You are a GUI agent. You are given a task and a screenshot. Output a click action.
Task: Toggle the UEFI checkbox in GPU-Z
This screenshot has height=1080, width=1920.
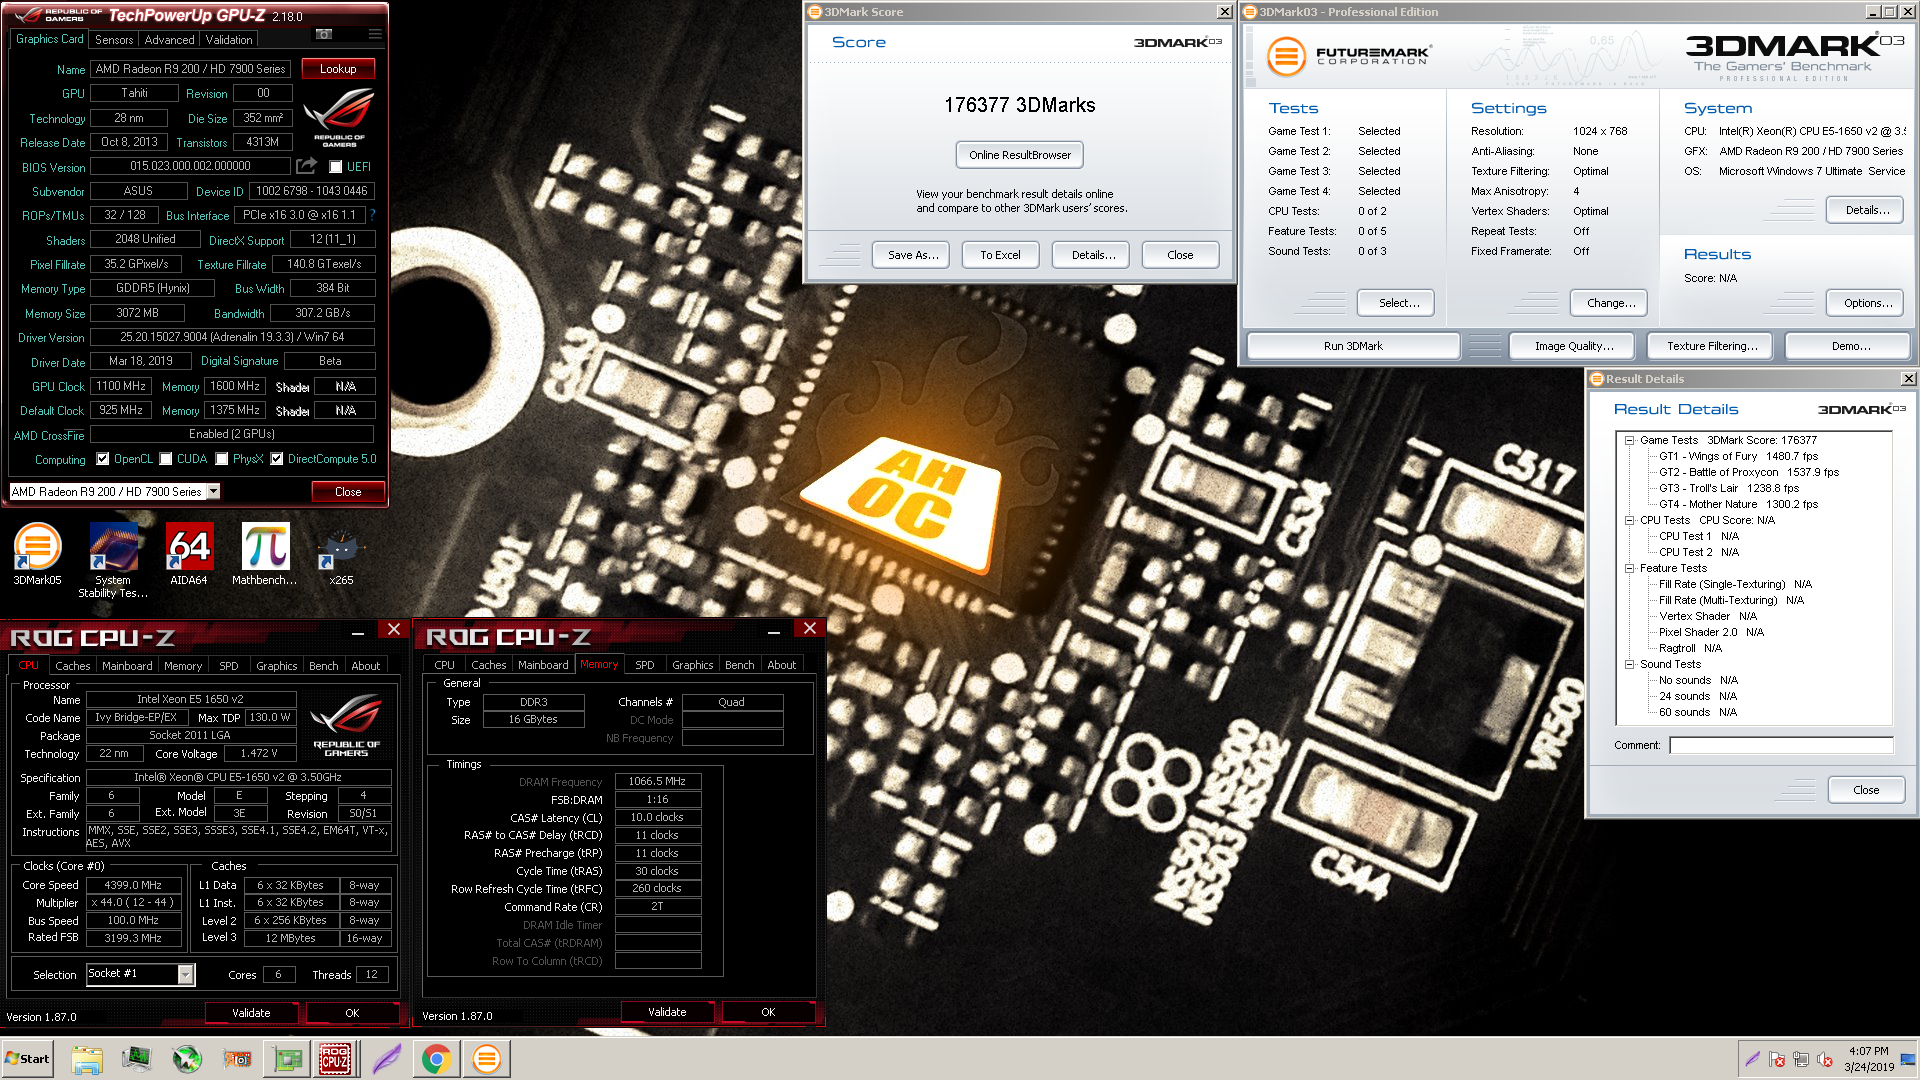coord(336,167)
